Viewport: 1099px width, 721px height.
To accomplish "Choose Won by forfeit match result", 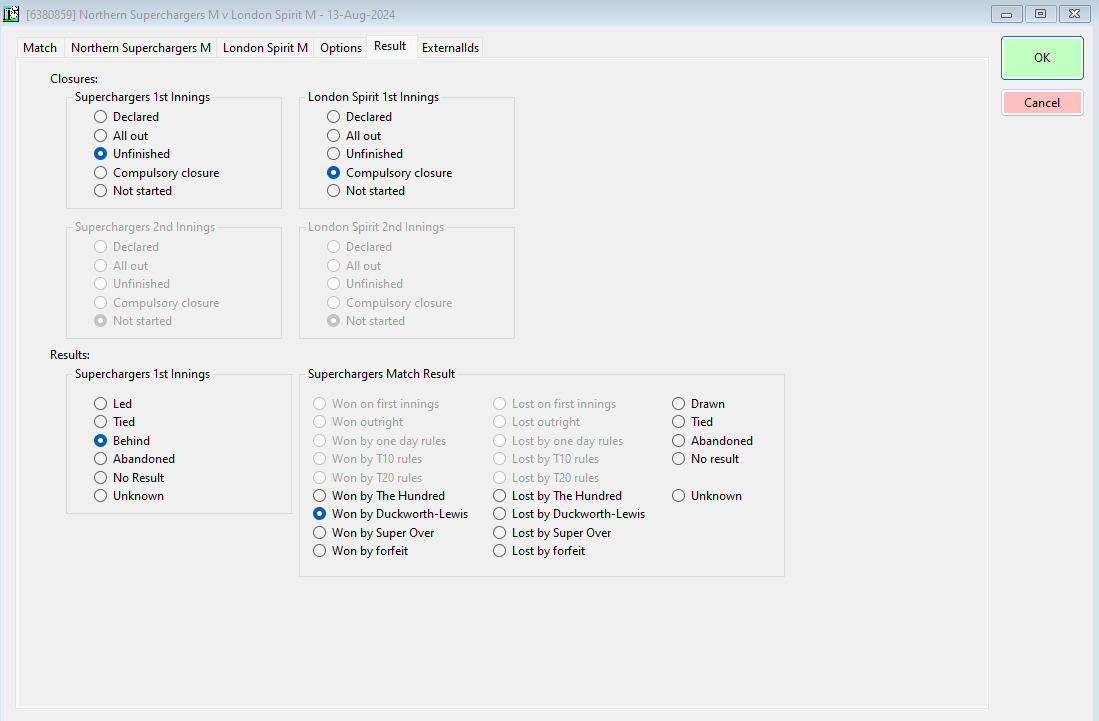I will 360,551.
